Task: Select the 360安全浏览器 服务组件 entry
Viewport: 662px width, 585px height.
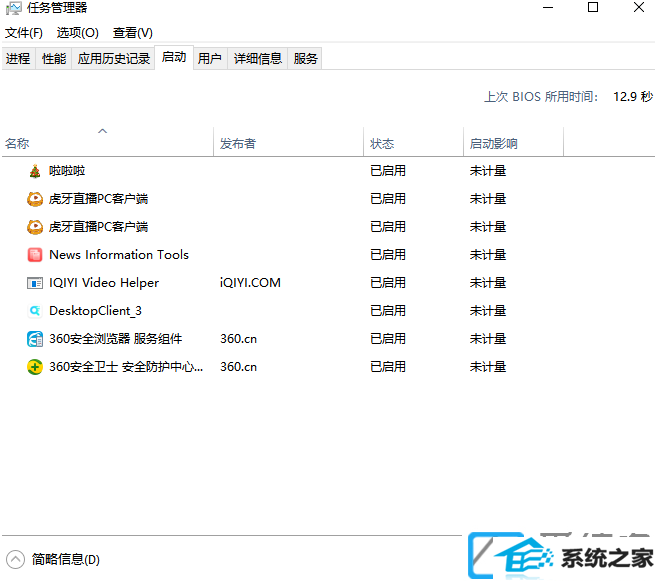Action: [x=116, y=339]
